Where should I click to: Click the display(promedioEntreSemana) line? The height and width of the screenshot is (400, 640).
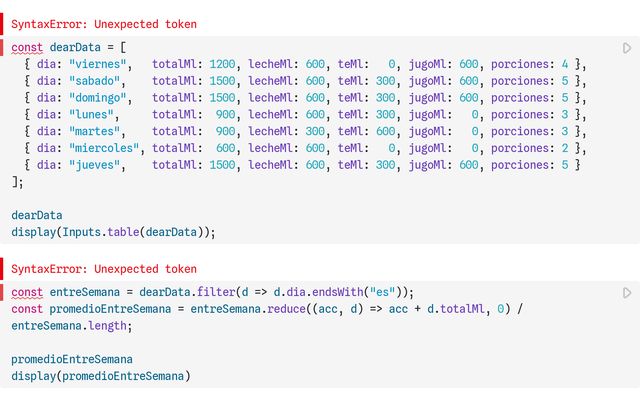(101, 376)
